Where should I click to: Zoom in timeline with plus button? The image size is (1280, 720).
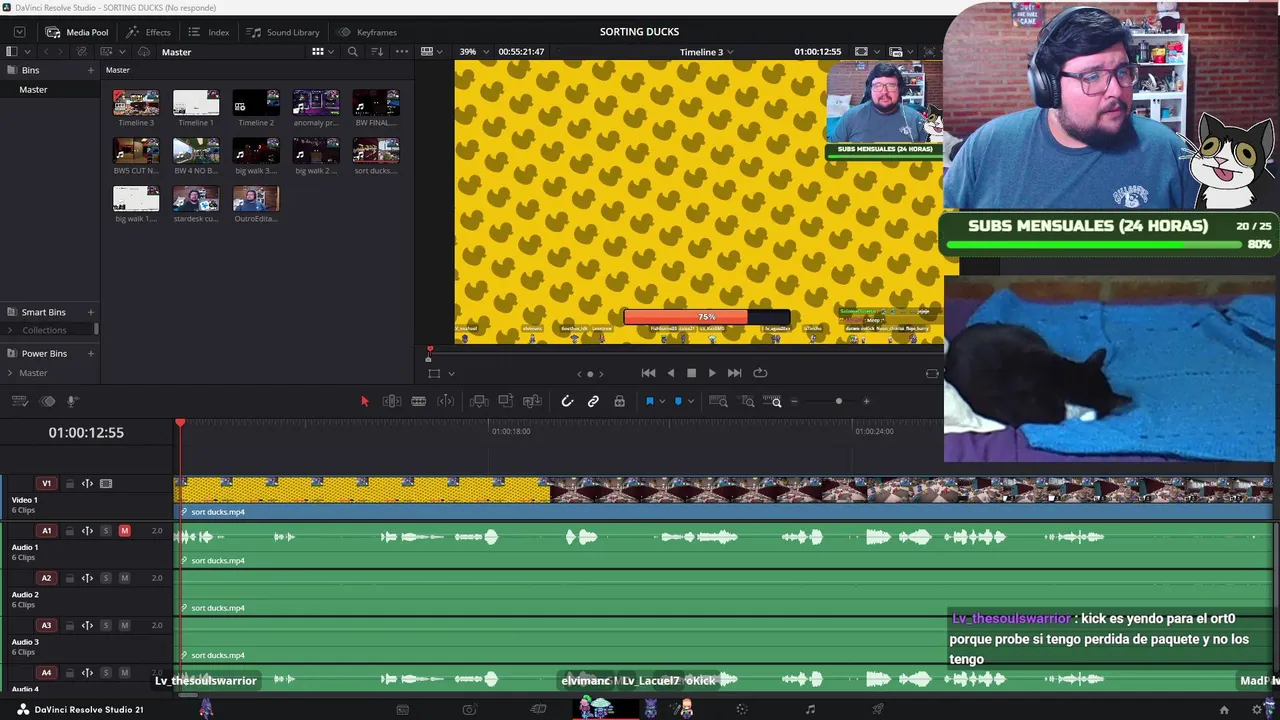(x=866, y=401)
